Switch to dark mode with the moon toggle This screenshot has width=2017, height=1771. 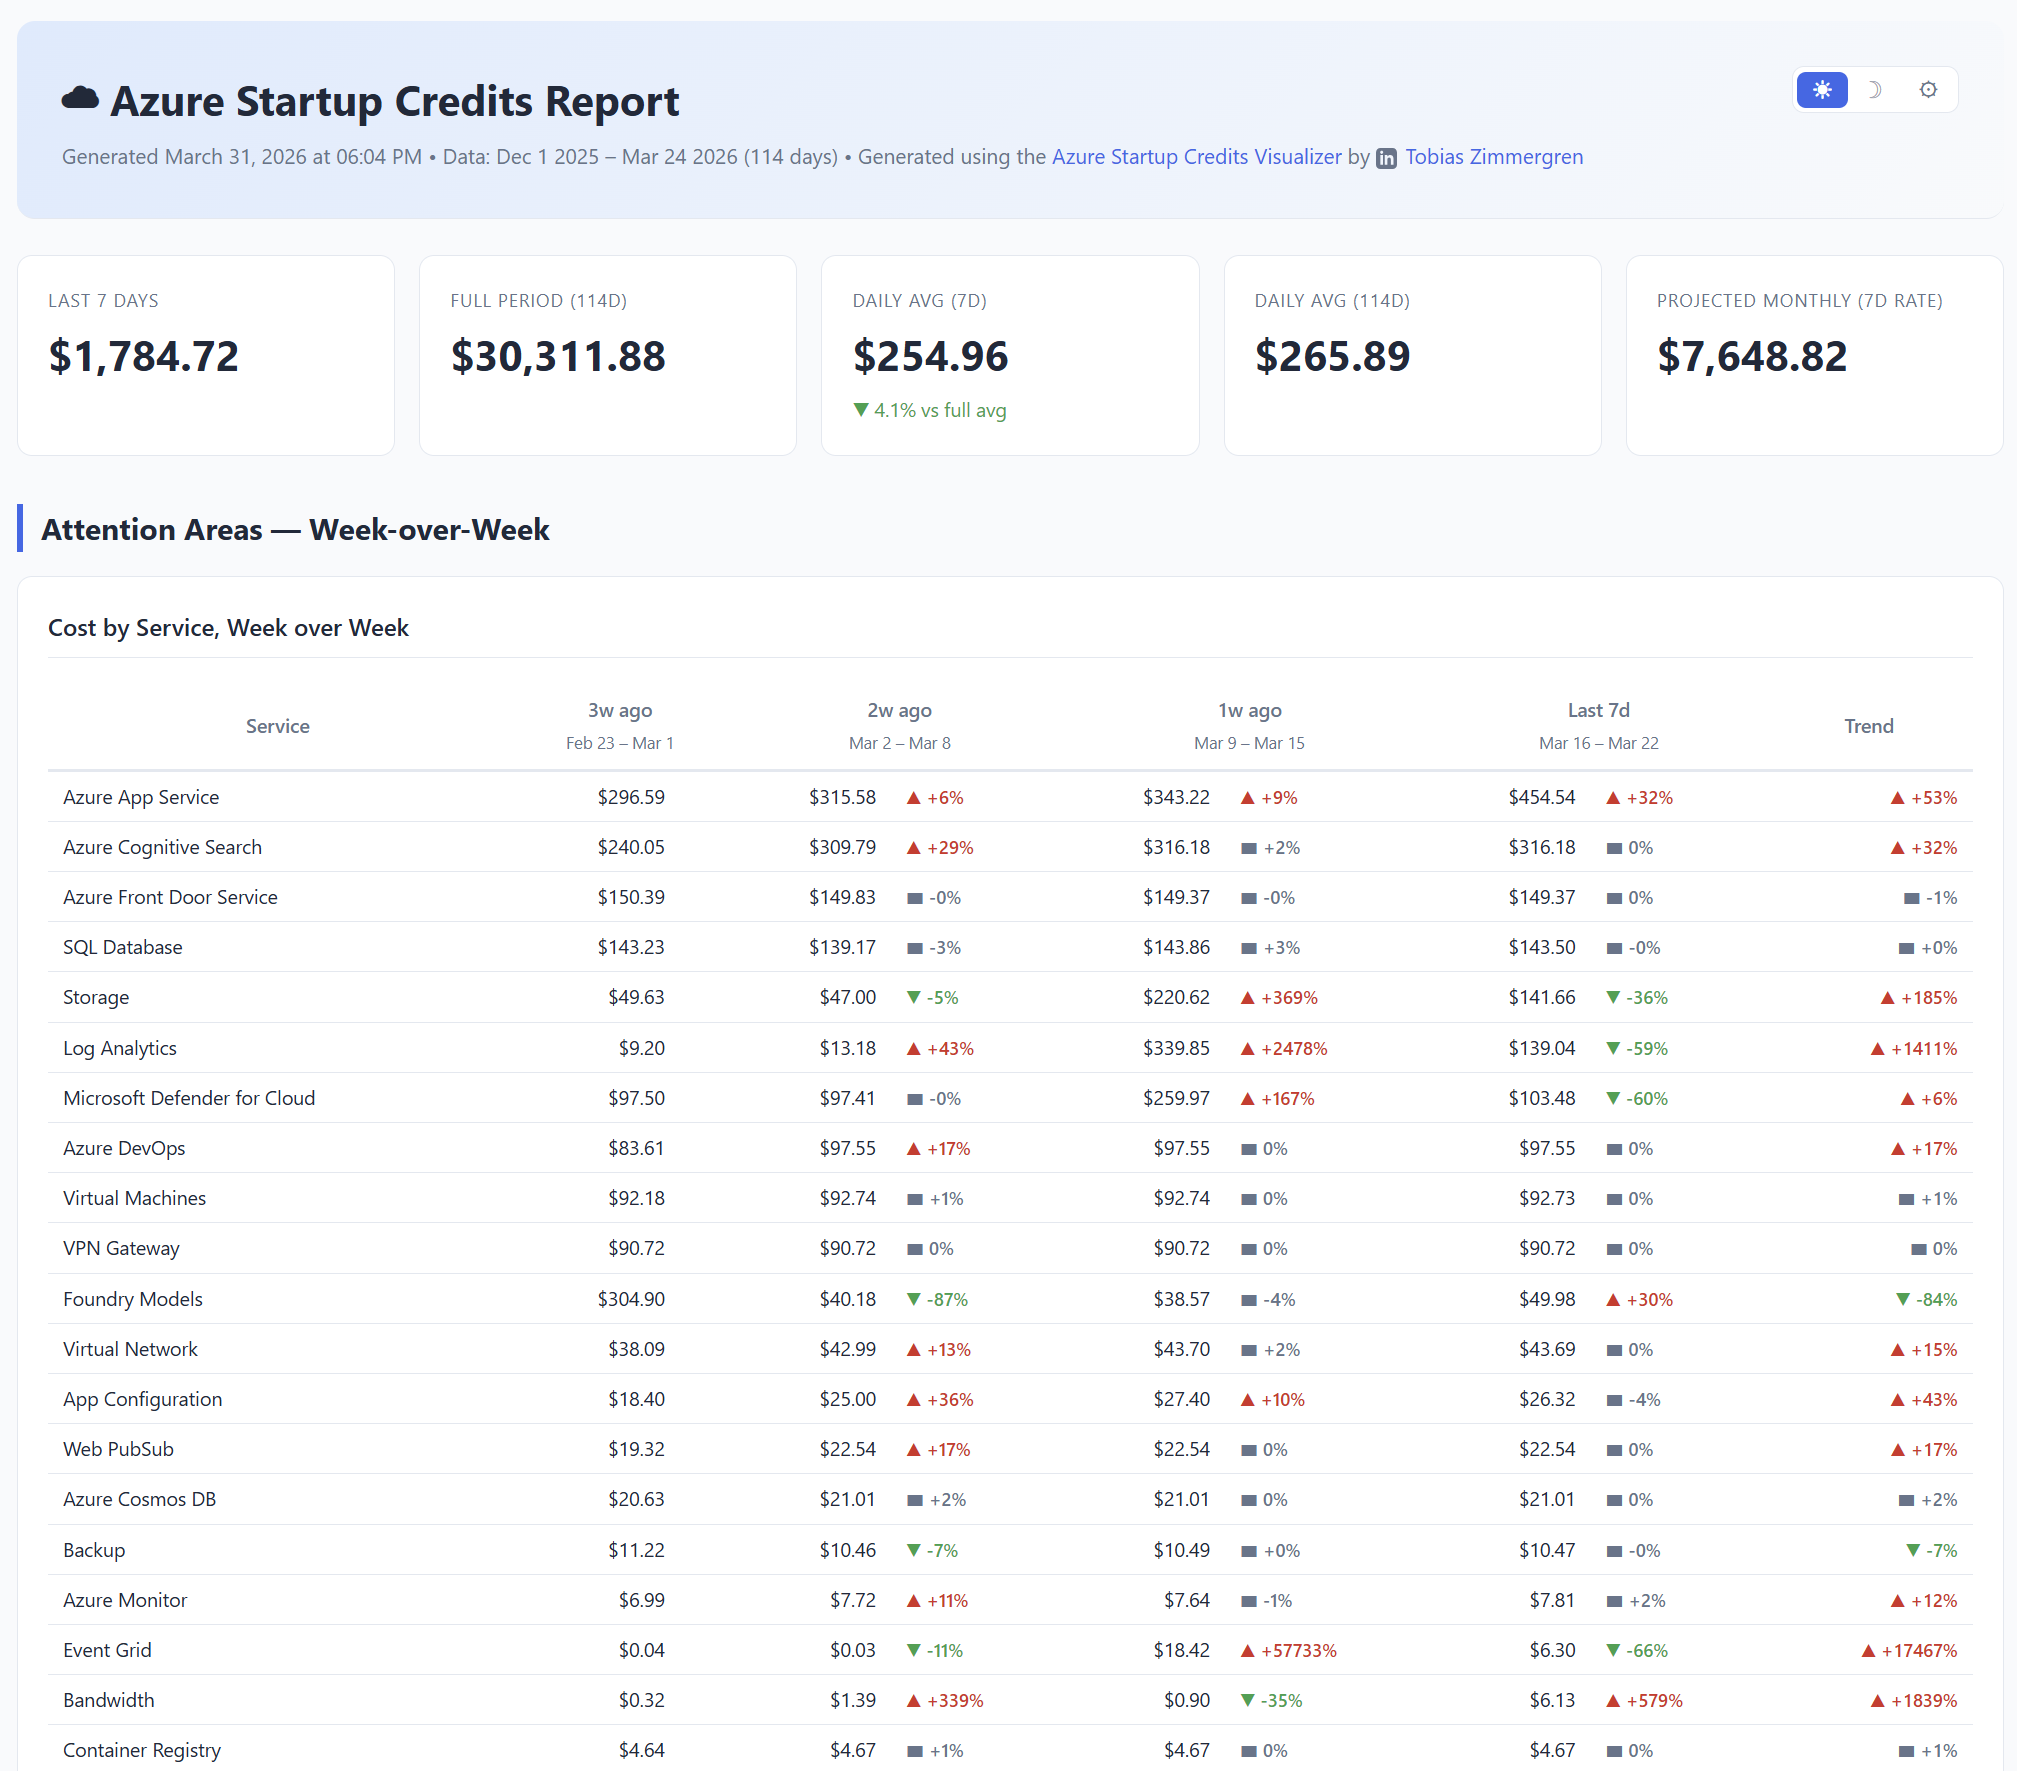tap(1876, 89)
